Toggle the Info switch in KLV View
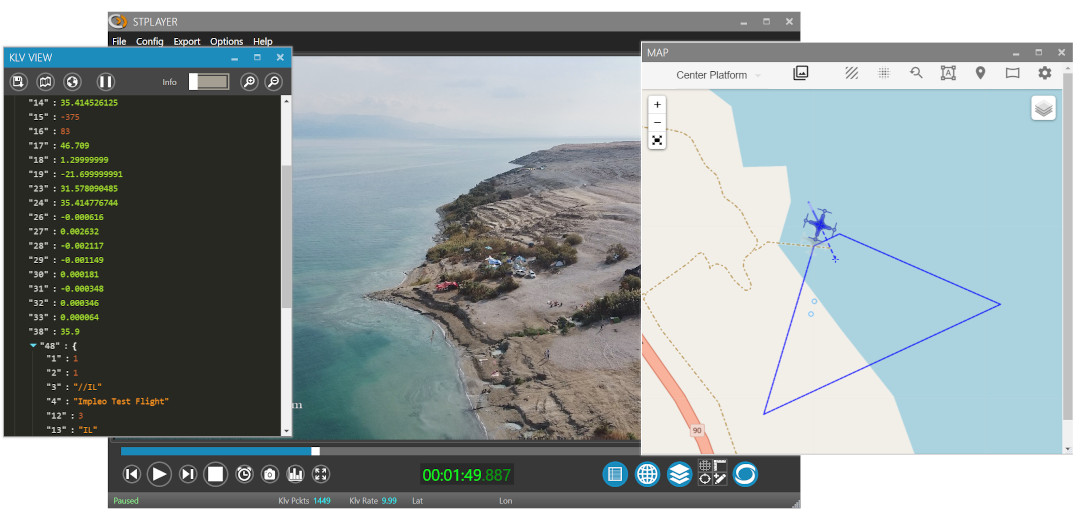Viewport: 1080px width, 512px height. tap(207, 82)
